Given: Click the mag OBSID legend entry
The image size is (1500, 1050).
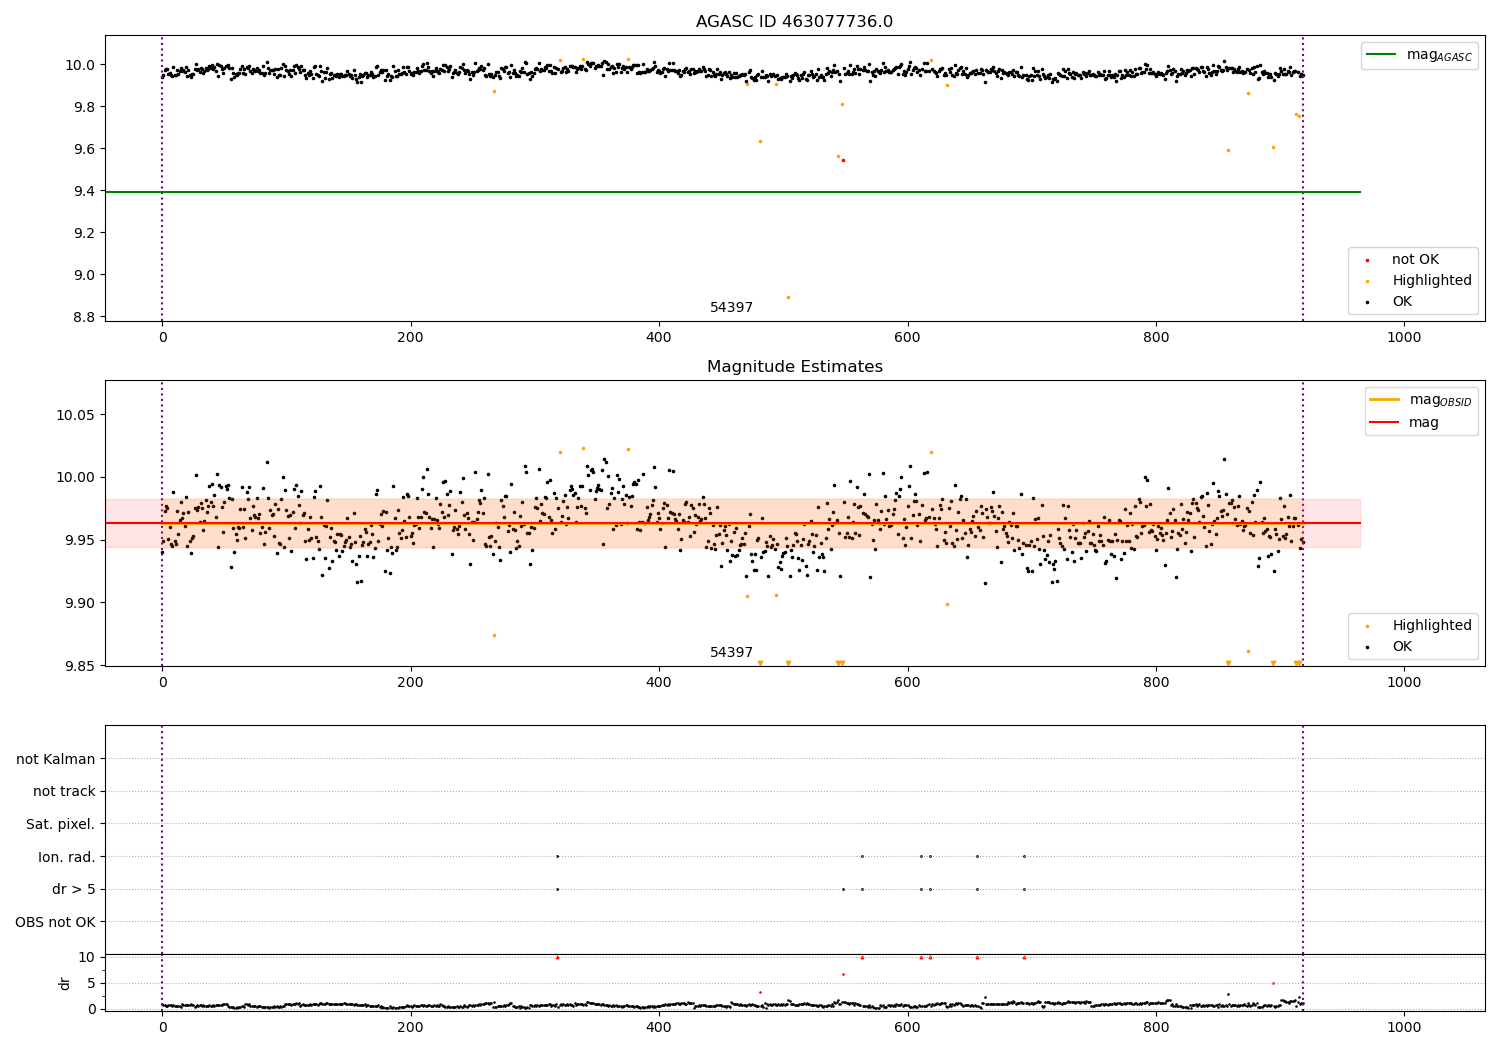Looking at the screenshot, I should point(1421,400).
